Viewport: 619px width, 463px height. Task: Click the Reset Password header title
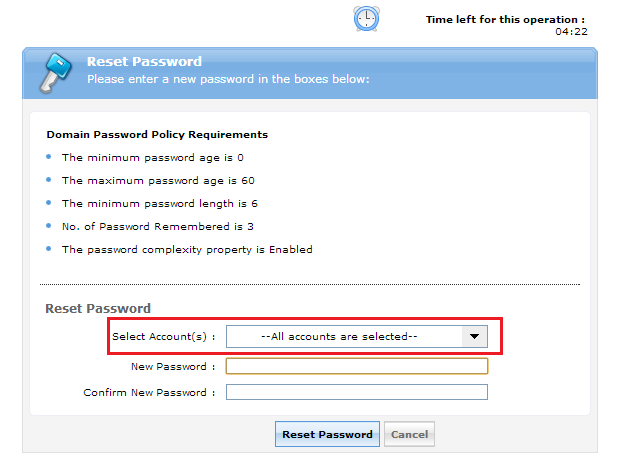pyautogui.click(x=144, y=61)
